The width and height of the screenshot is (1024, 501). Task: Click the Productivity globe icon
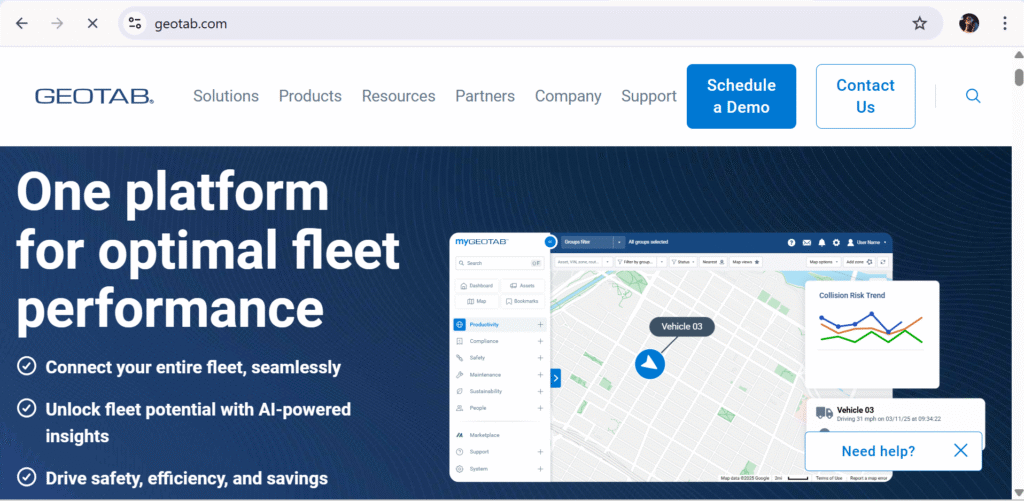pos(459,324)
